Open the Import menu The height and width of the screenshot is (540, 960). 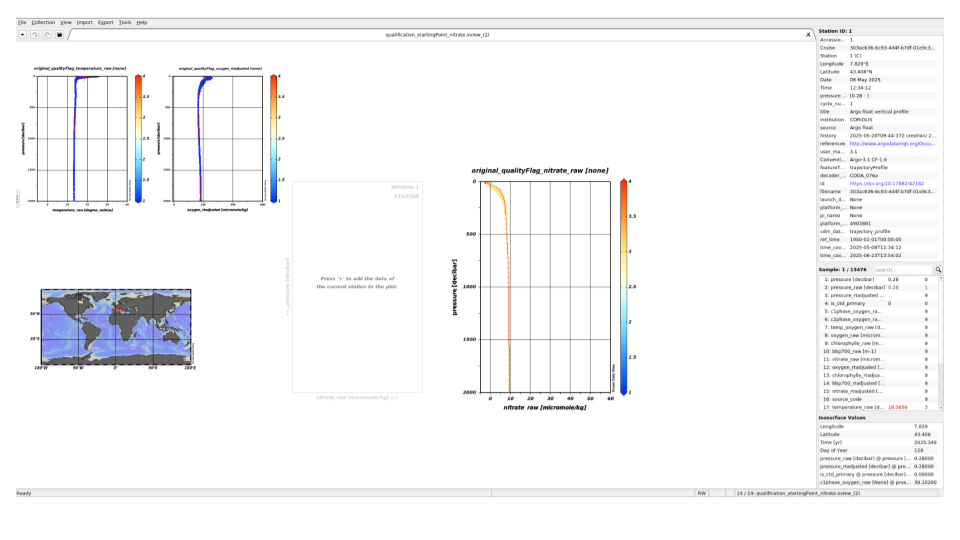84,21
